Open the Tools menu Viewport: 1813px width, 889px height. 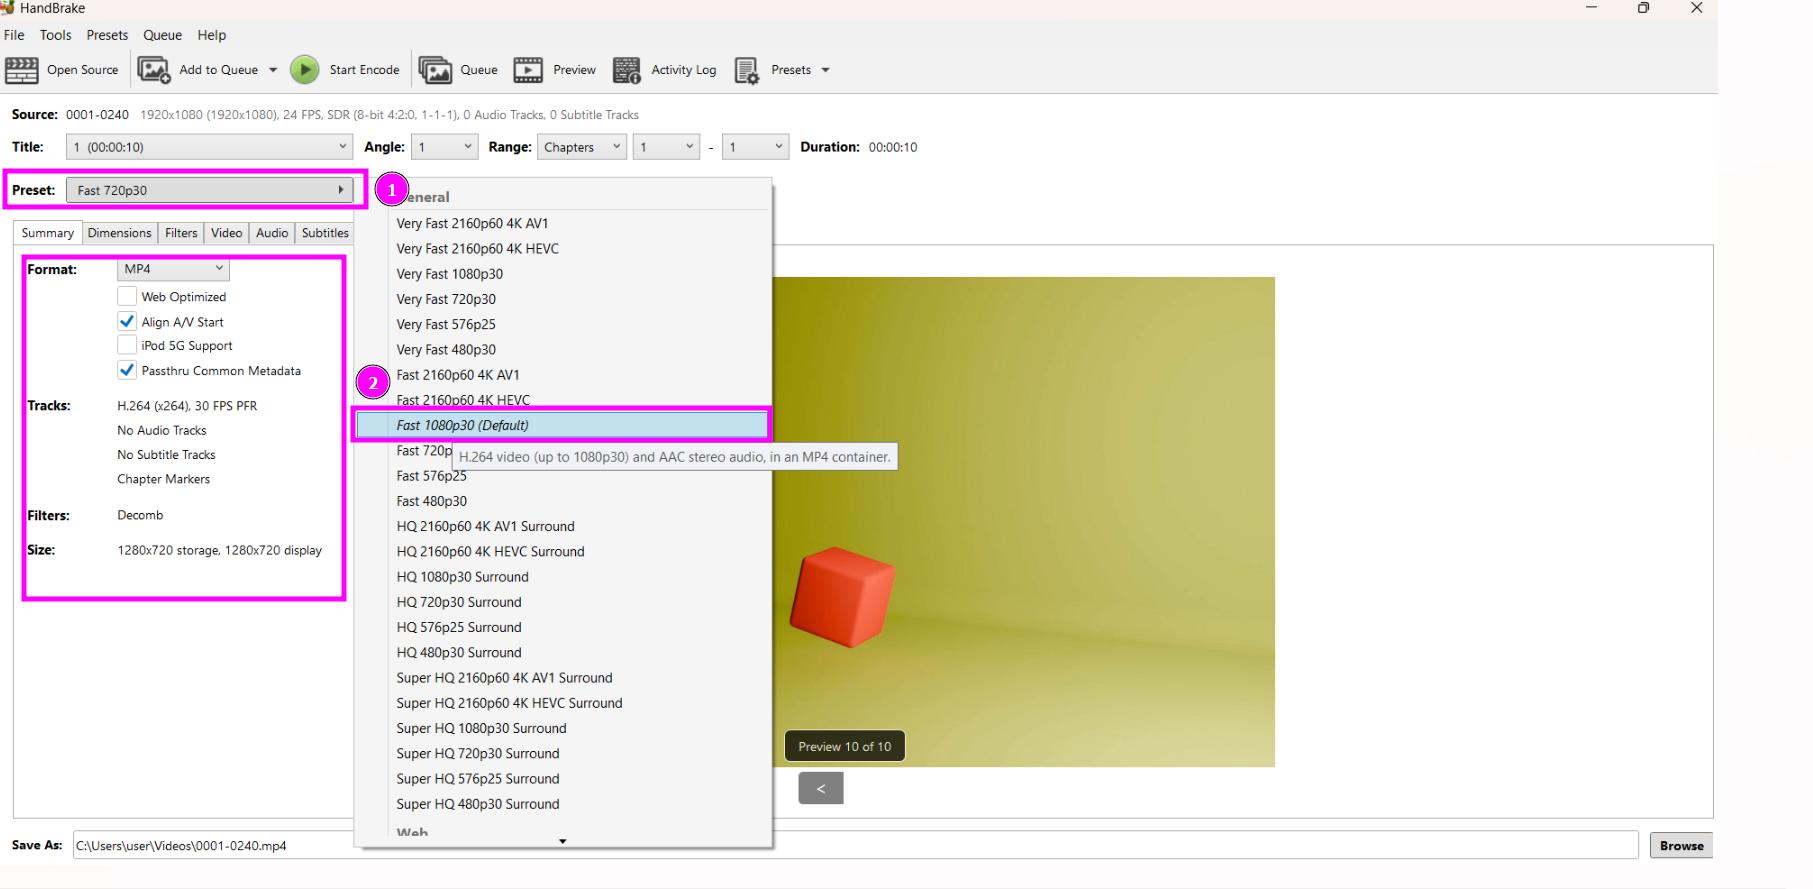[x=56, y=35]
